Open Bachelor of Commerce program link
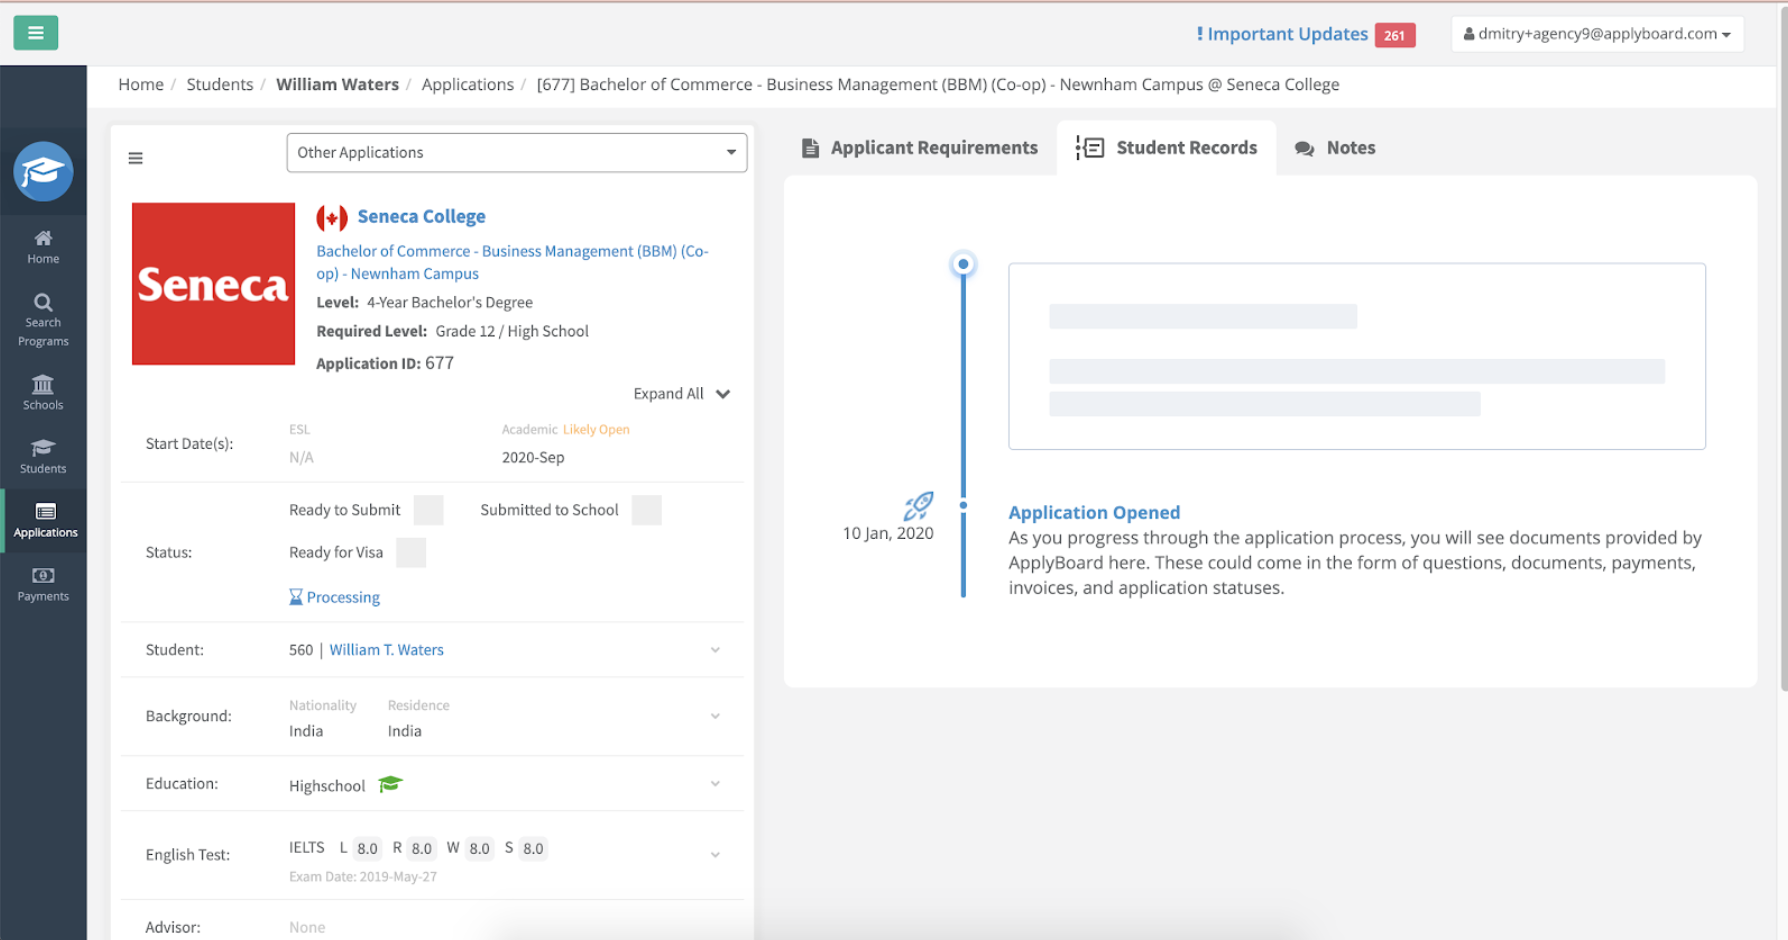The width and height of the screenshot is (1788, 940). click(512, 262)
